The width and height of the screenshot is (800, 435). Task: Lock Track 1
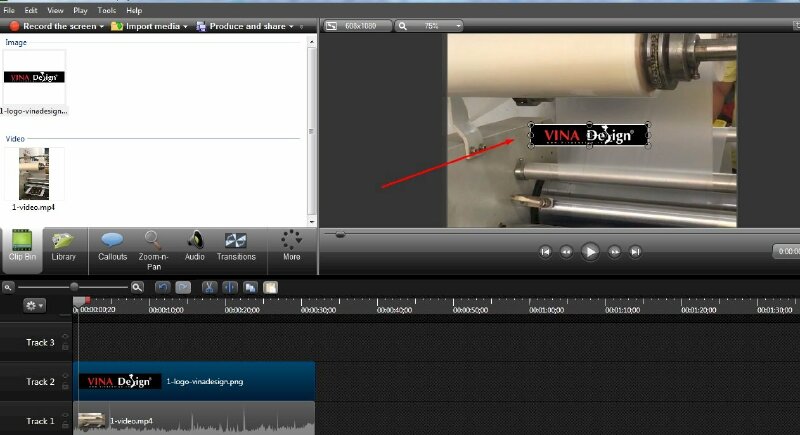(x=65, y=425)
